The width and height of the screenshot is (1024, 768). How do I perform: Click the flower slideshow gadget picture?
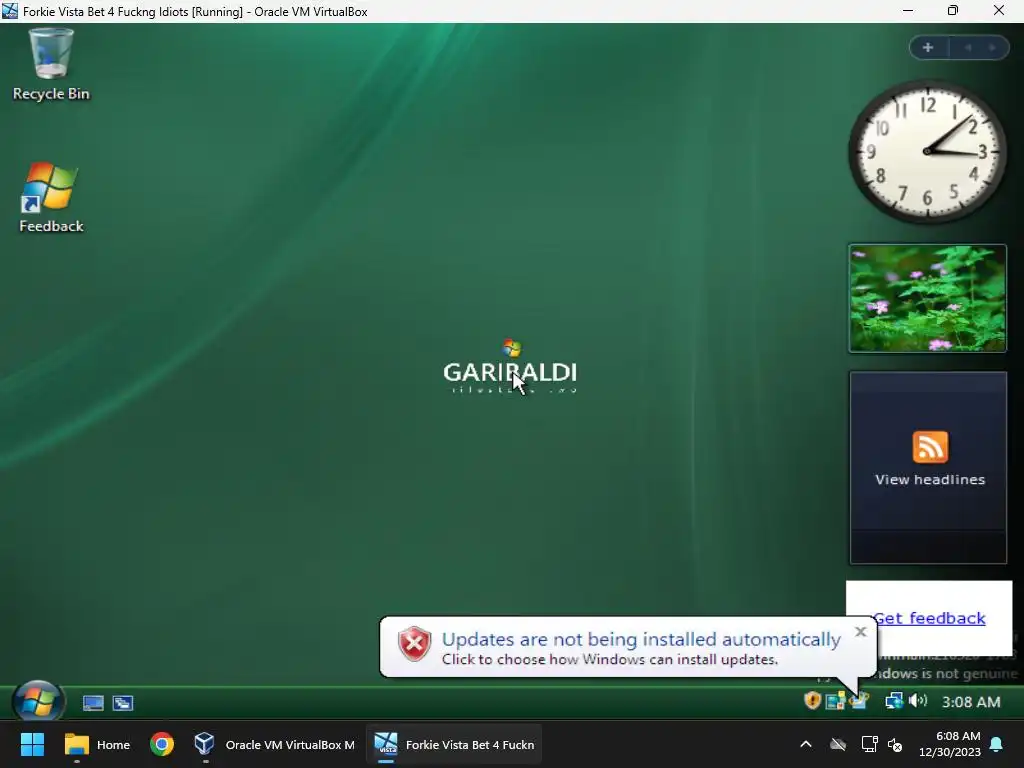[927, 298]
